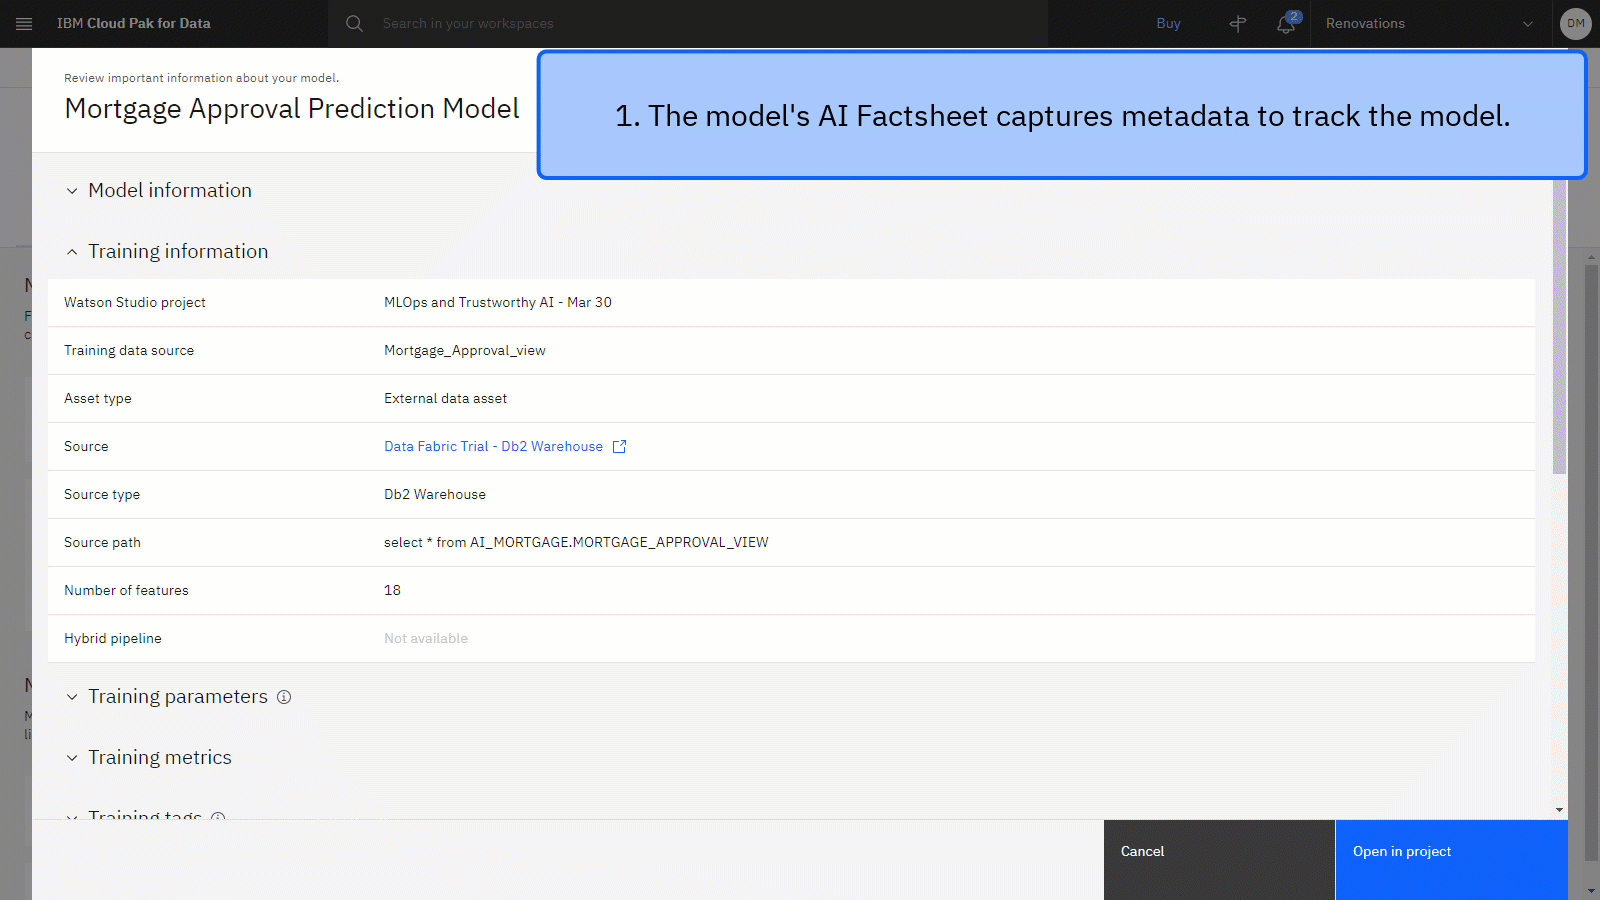Click info icon next to Training parameters
Screen dimensions: 1600x900
tap(284, 697)
